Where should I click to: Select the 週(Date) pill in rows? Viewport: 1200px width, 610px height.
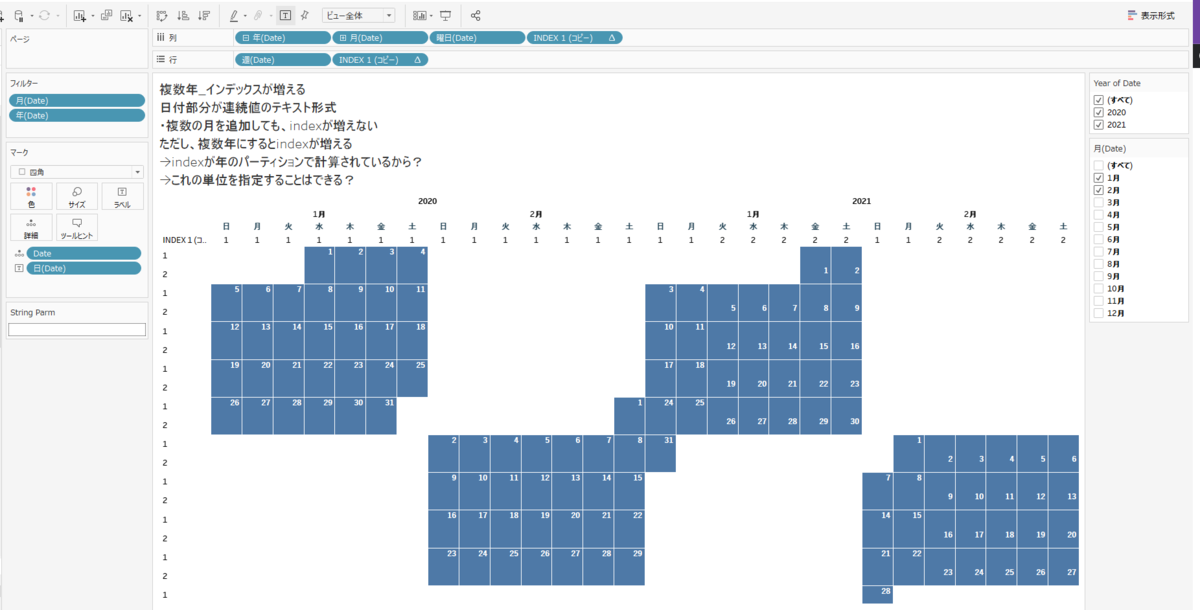(x=283, y=60)
